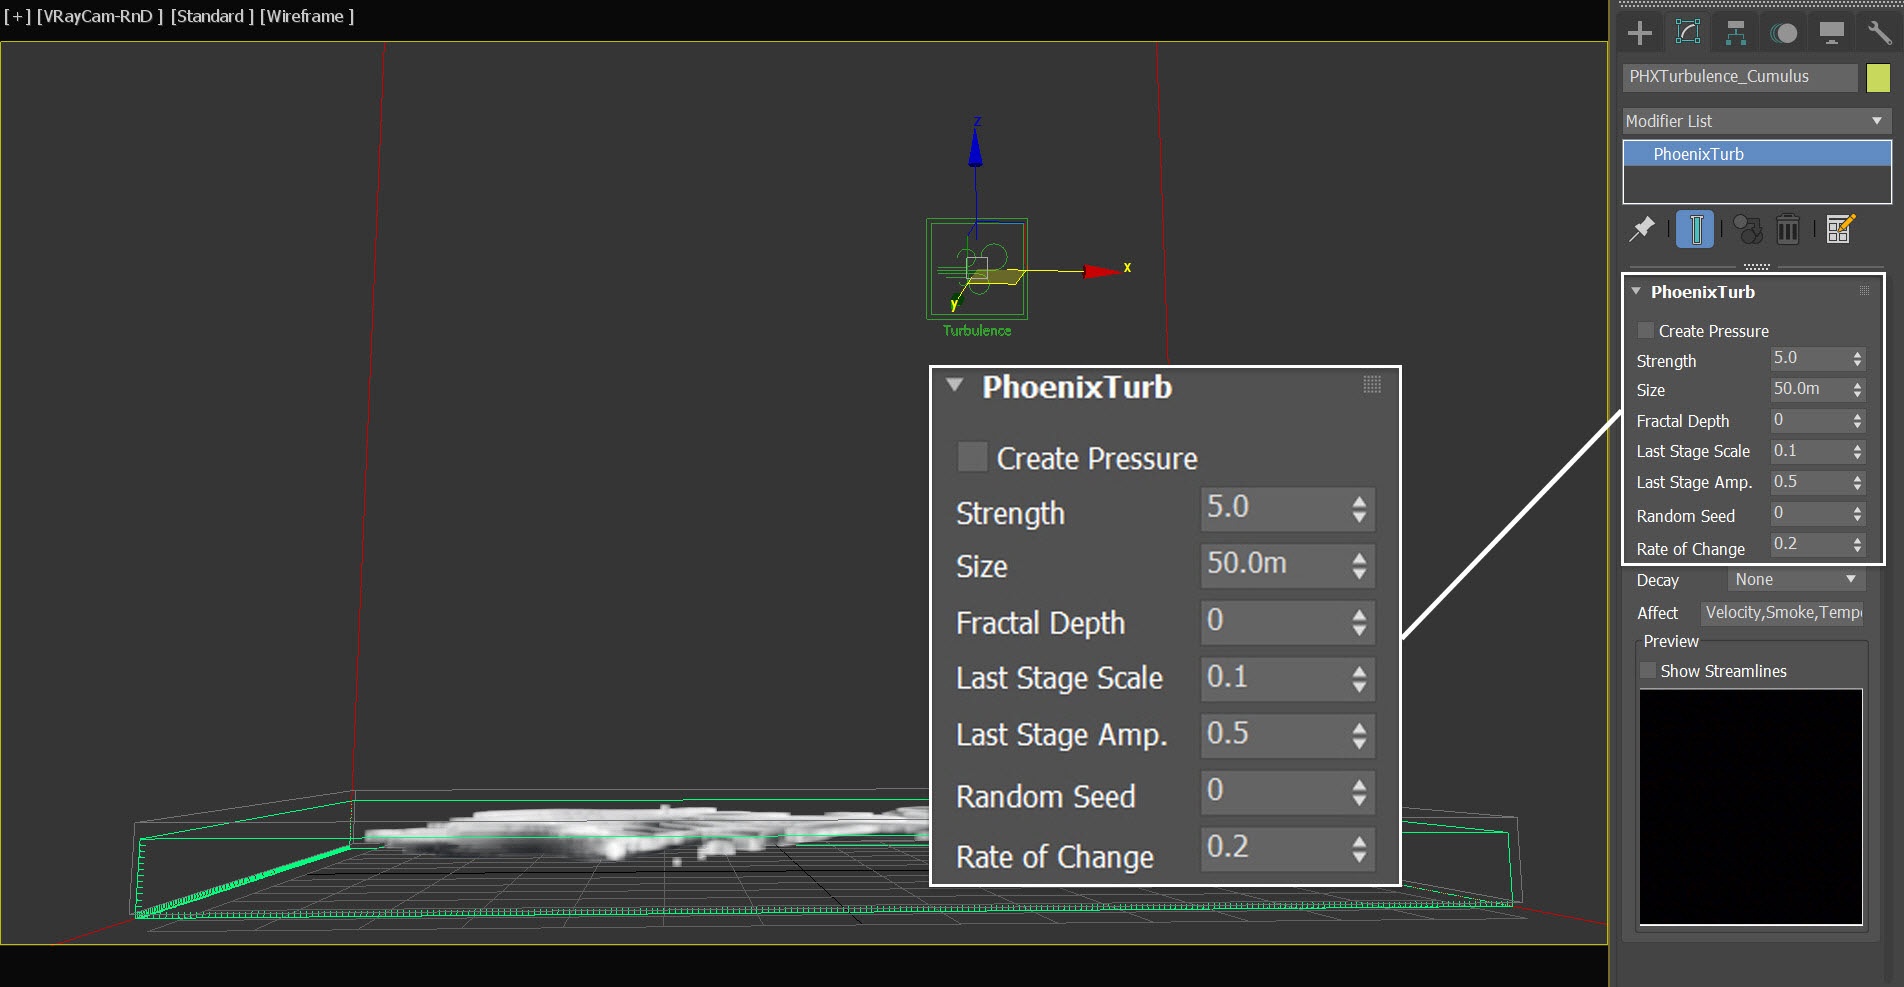1904x987 pixels.
Task: Click the Pin Stack icon
Action: pyautogui.click(x=1642, y=229)
